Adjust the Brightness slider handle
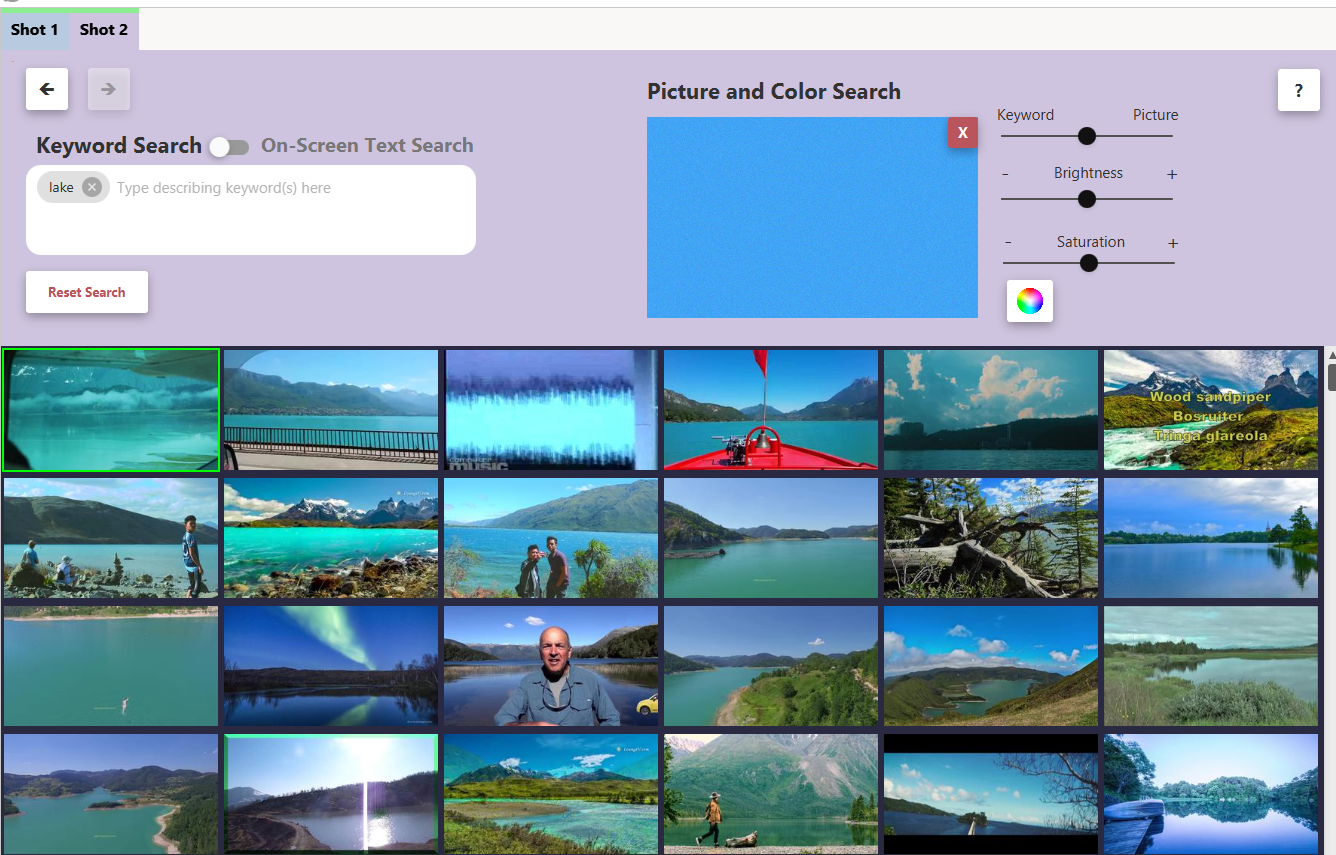 click(x=1087, y=199)
